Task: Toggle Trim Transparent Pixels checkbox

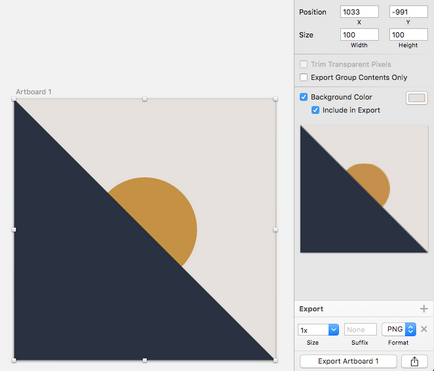Action: point(303,64)
